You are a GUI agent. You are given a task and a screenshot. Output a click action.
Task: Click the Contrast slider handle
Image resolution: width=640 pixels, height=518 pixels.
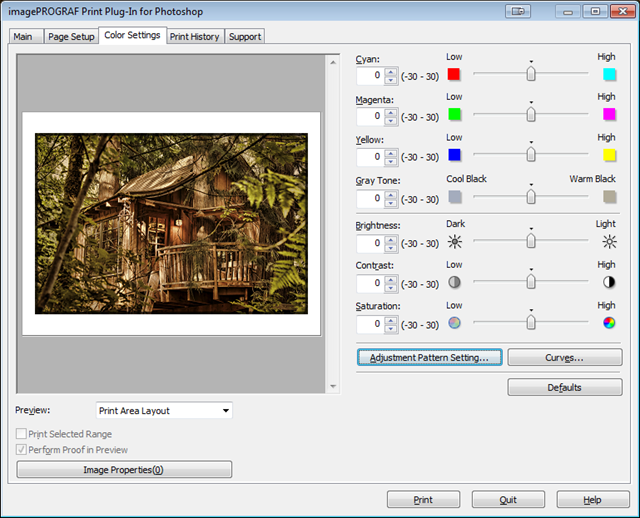tap(531, 282)
